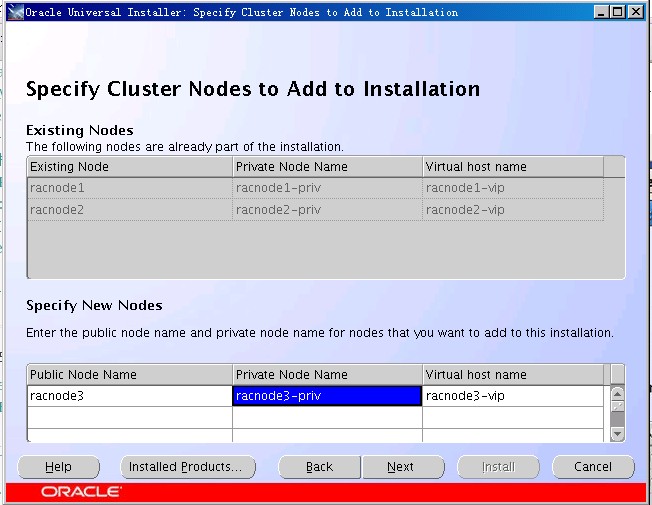Click the Oracle logo in red banner
Screen dimensions: 652x505
(81, 492)
